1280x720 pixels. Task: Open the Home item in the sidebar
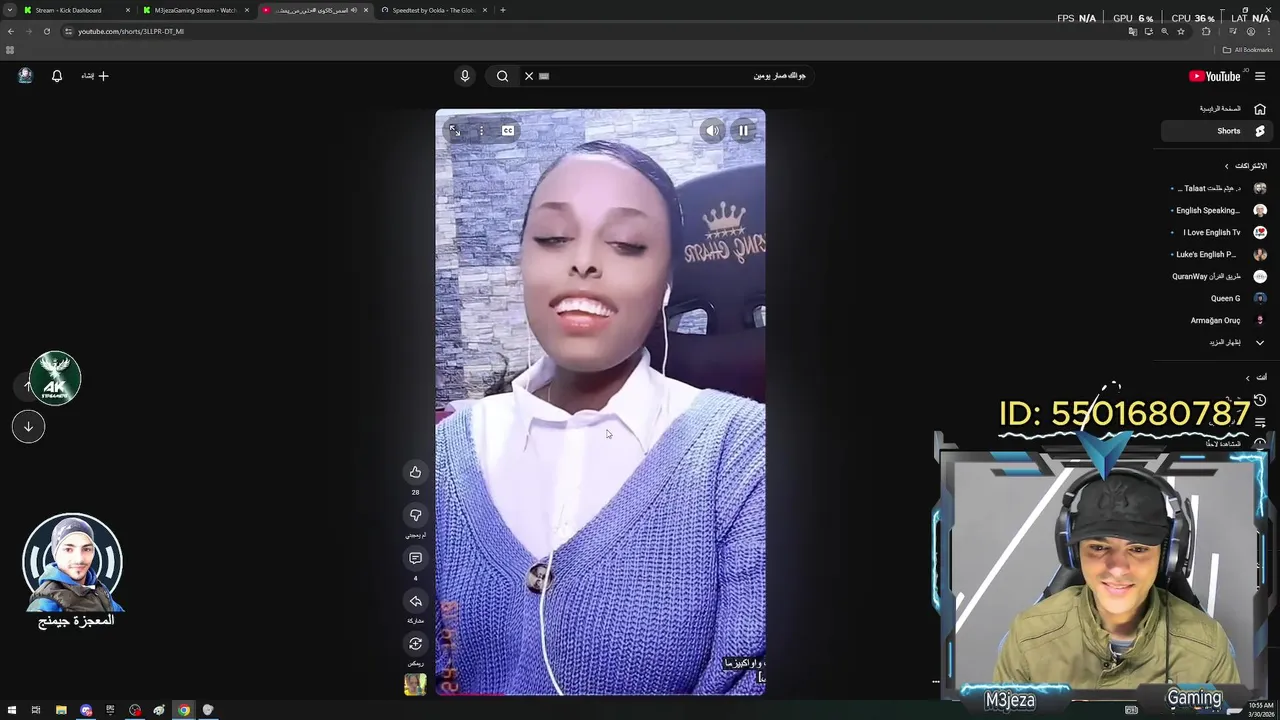pos(1215,109)
